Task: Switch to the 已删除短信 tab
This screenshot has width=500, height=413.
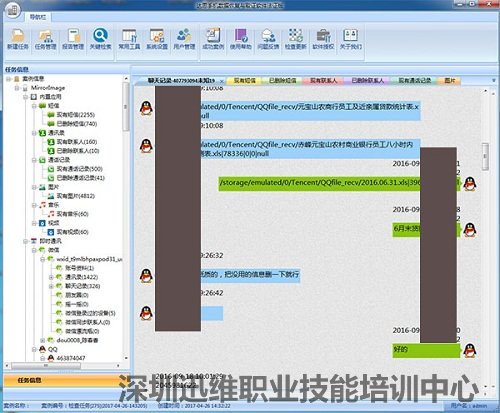Action: point(283,81)
